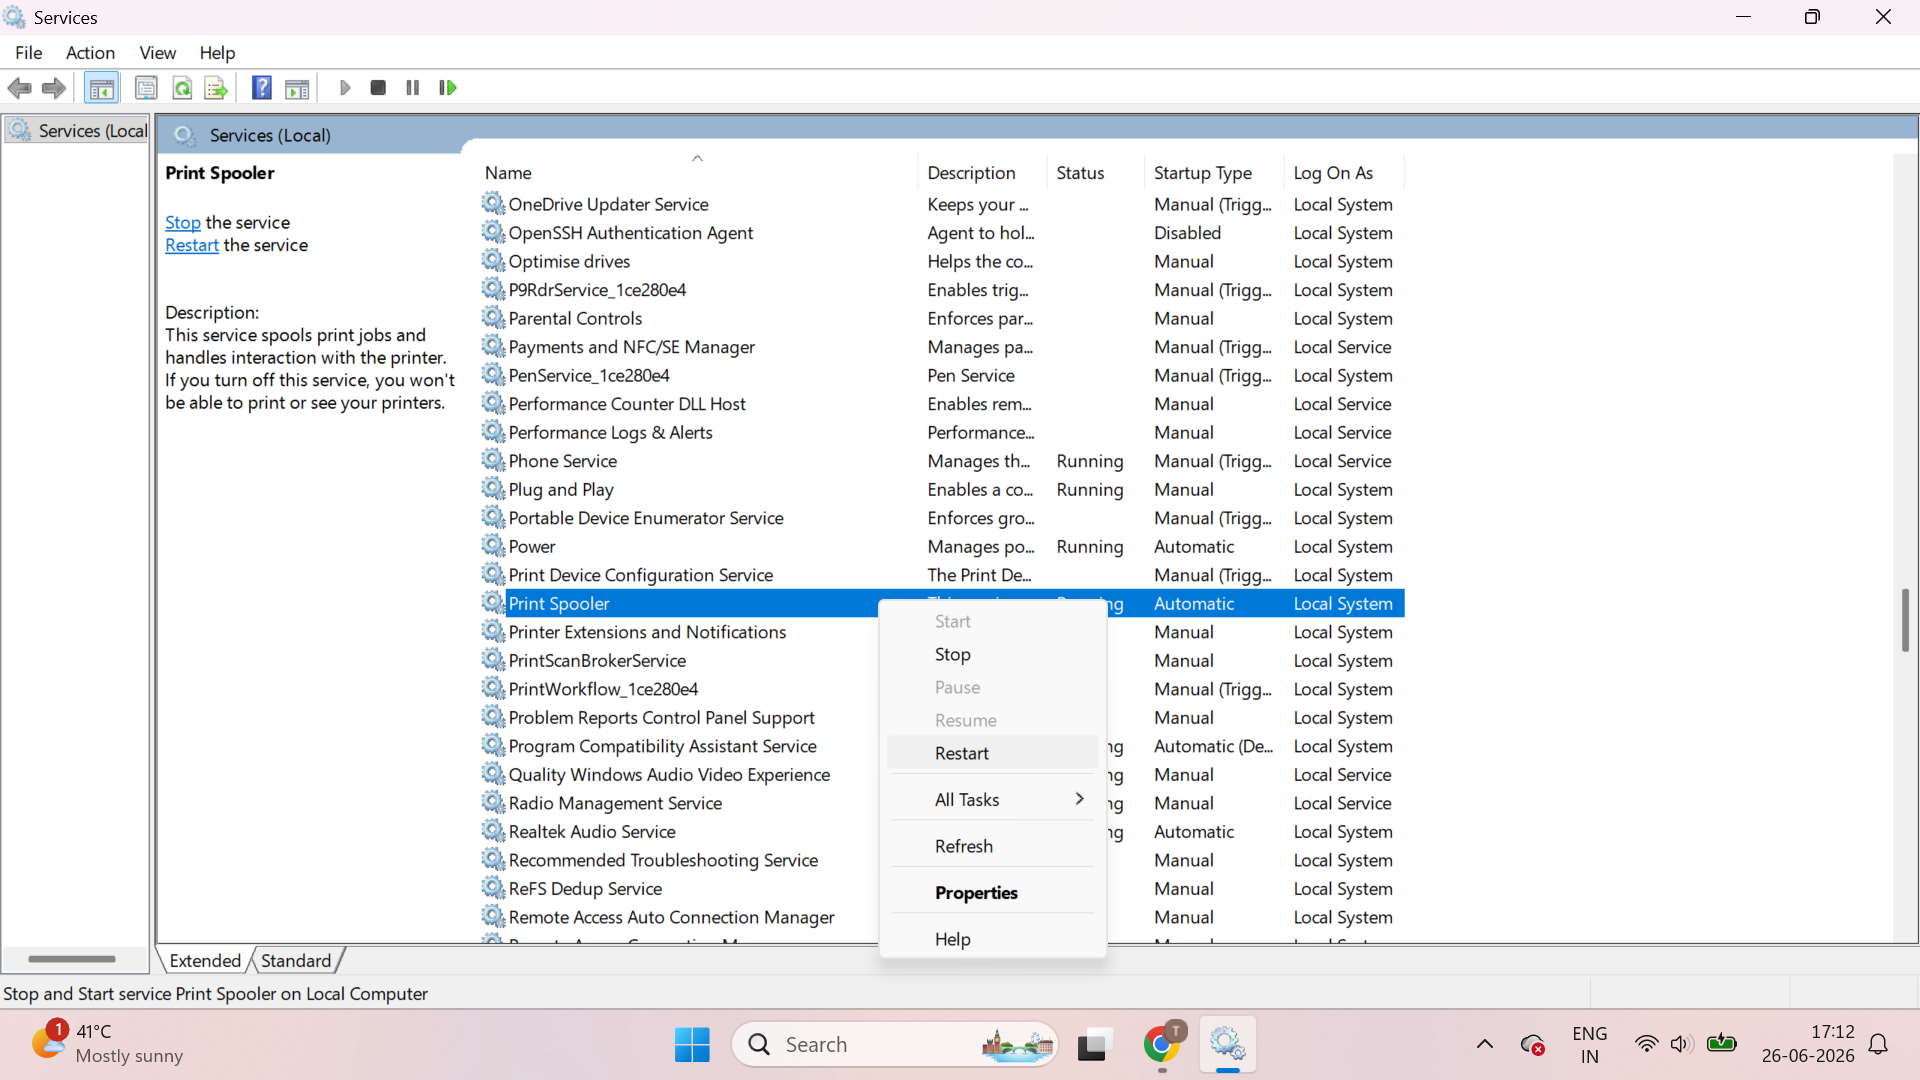Choose Refresh in the context menu

coord(992,846)
